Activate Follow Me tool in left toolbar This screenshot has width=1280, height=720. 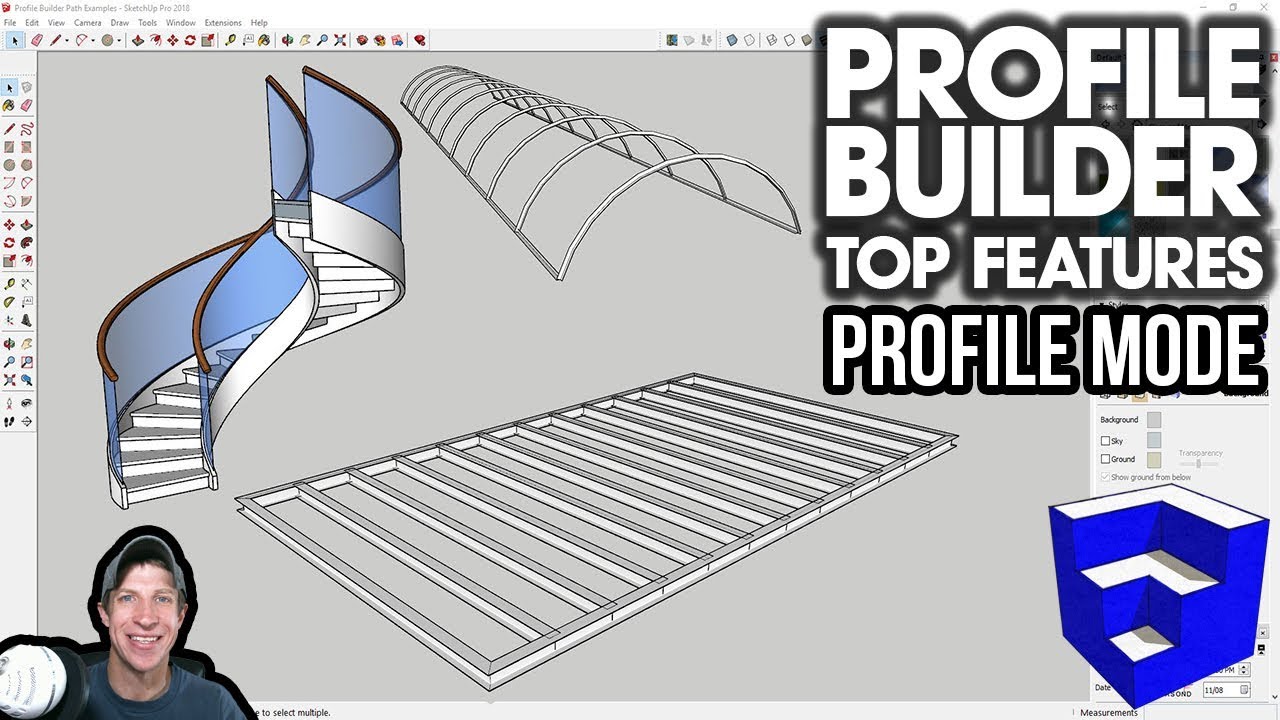click(27, 243)
